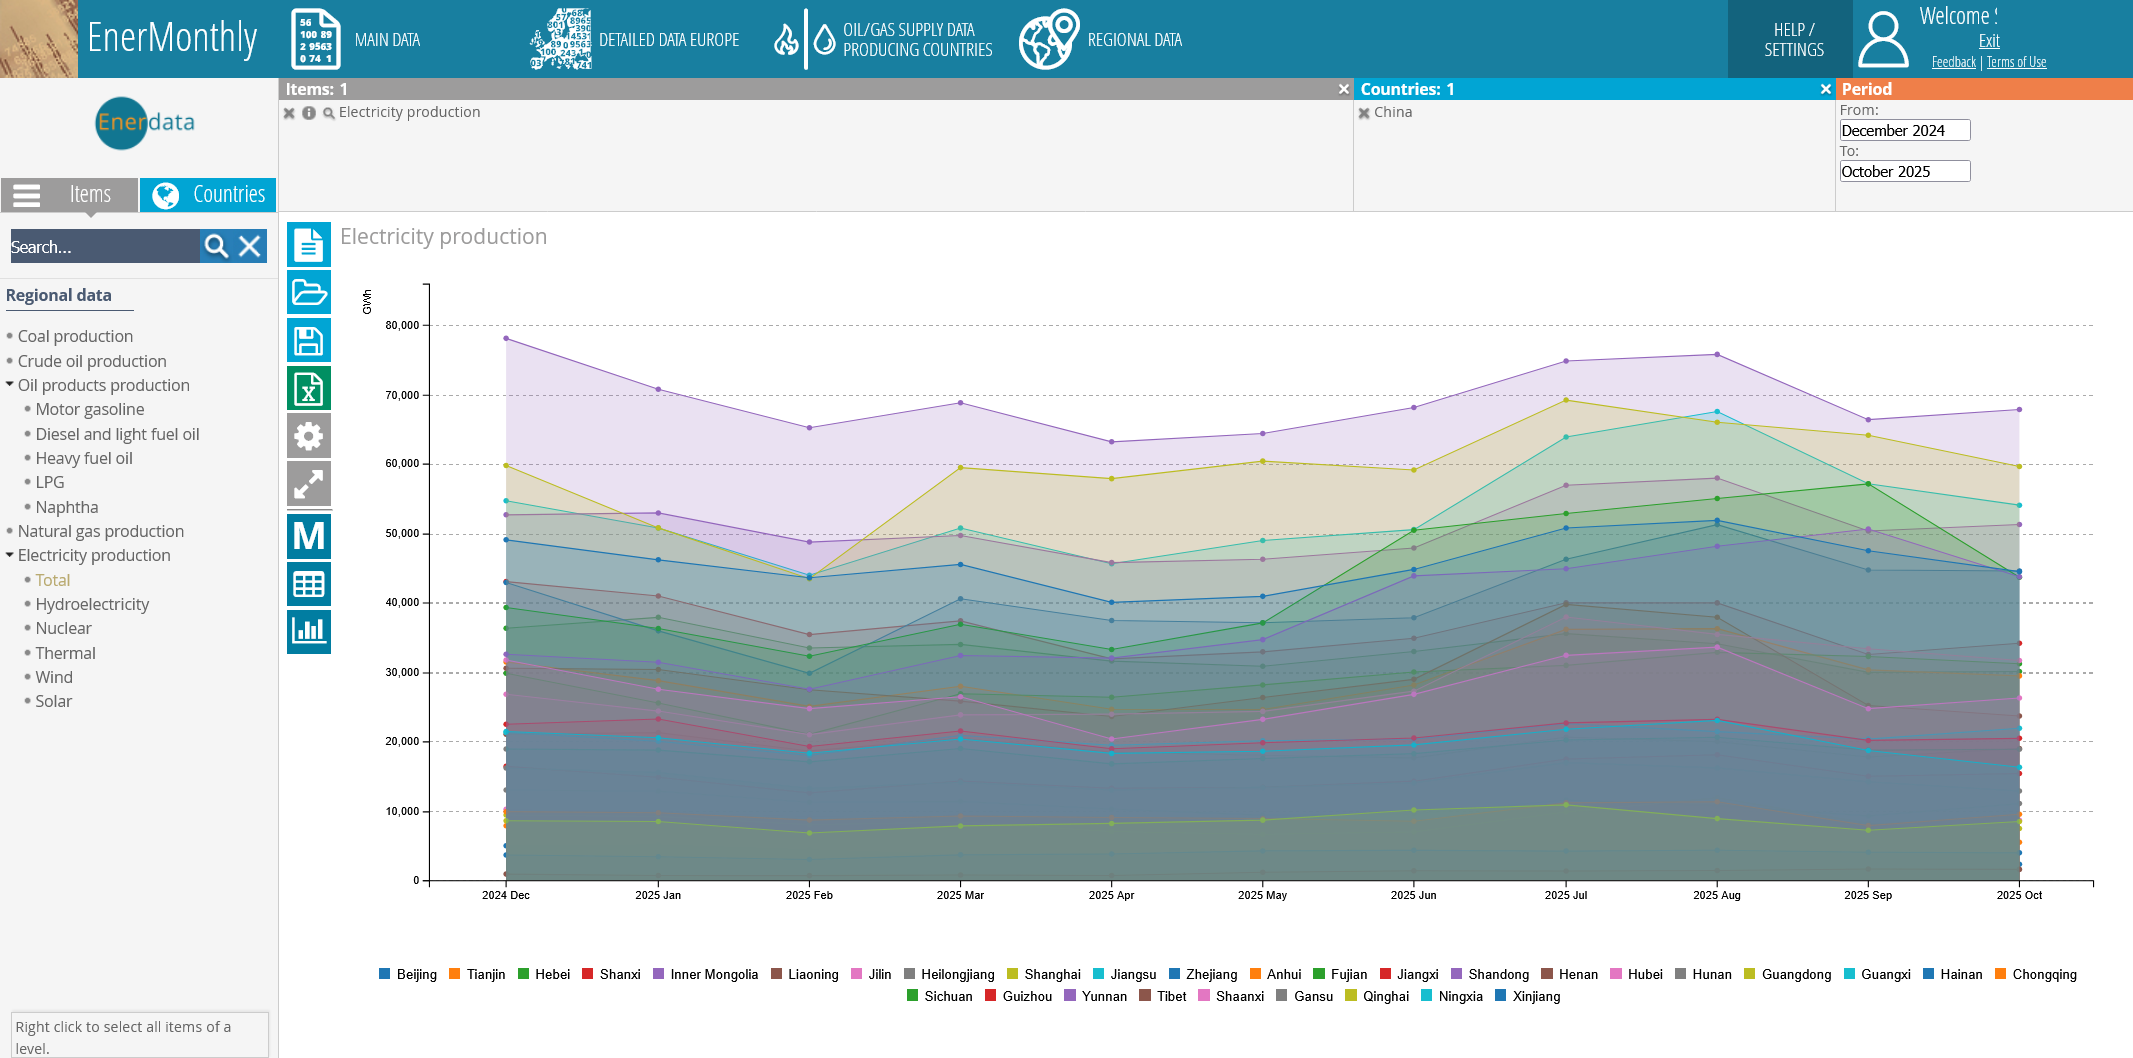Switch to the Countries tab
The image size is (2133, 1058).
pos(208,194)
